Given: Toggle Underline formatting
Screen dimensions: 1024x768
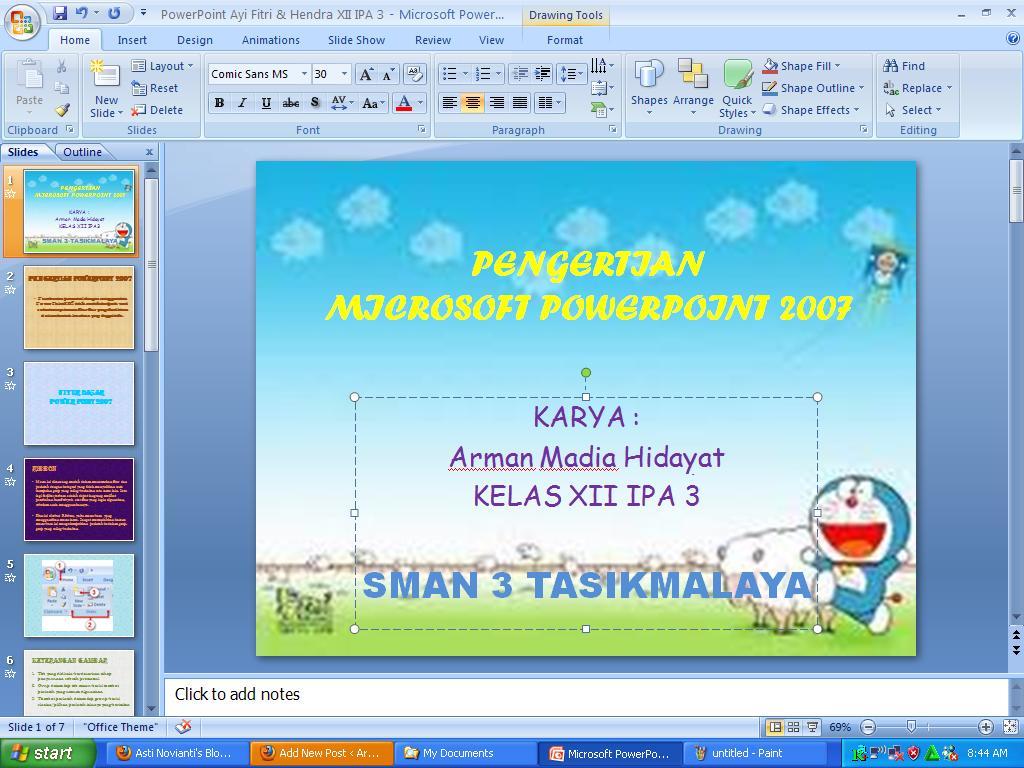Looking at the screenshot, I should pos(266,103).
